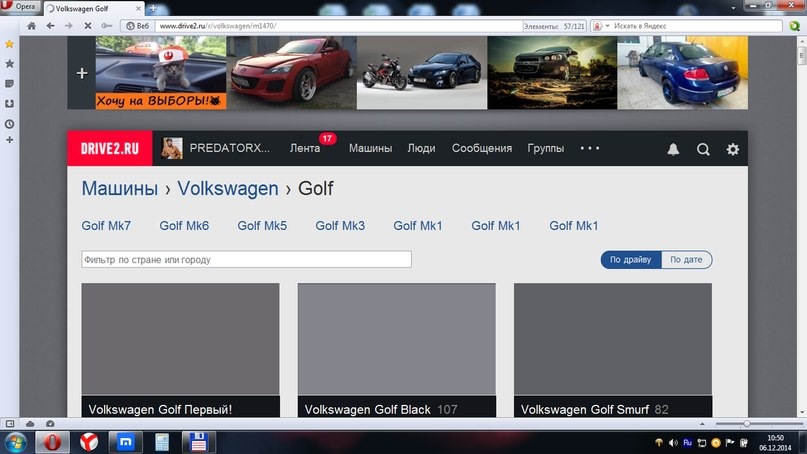807x454 pixels.
Task: Open the Opera main menu button
Action: pos(20,7)
